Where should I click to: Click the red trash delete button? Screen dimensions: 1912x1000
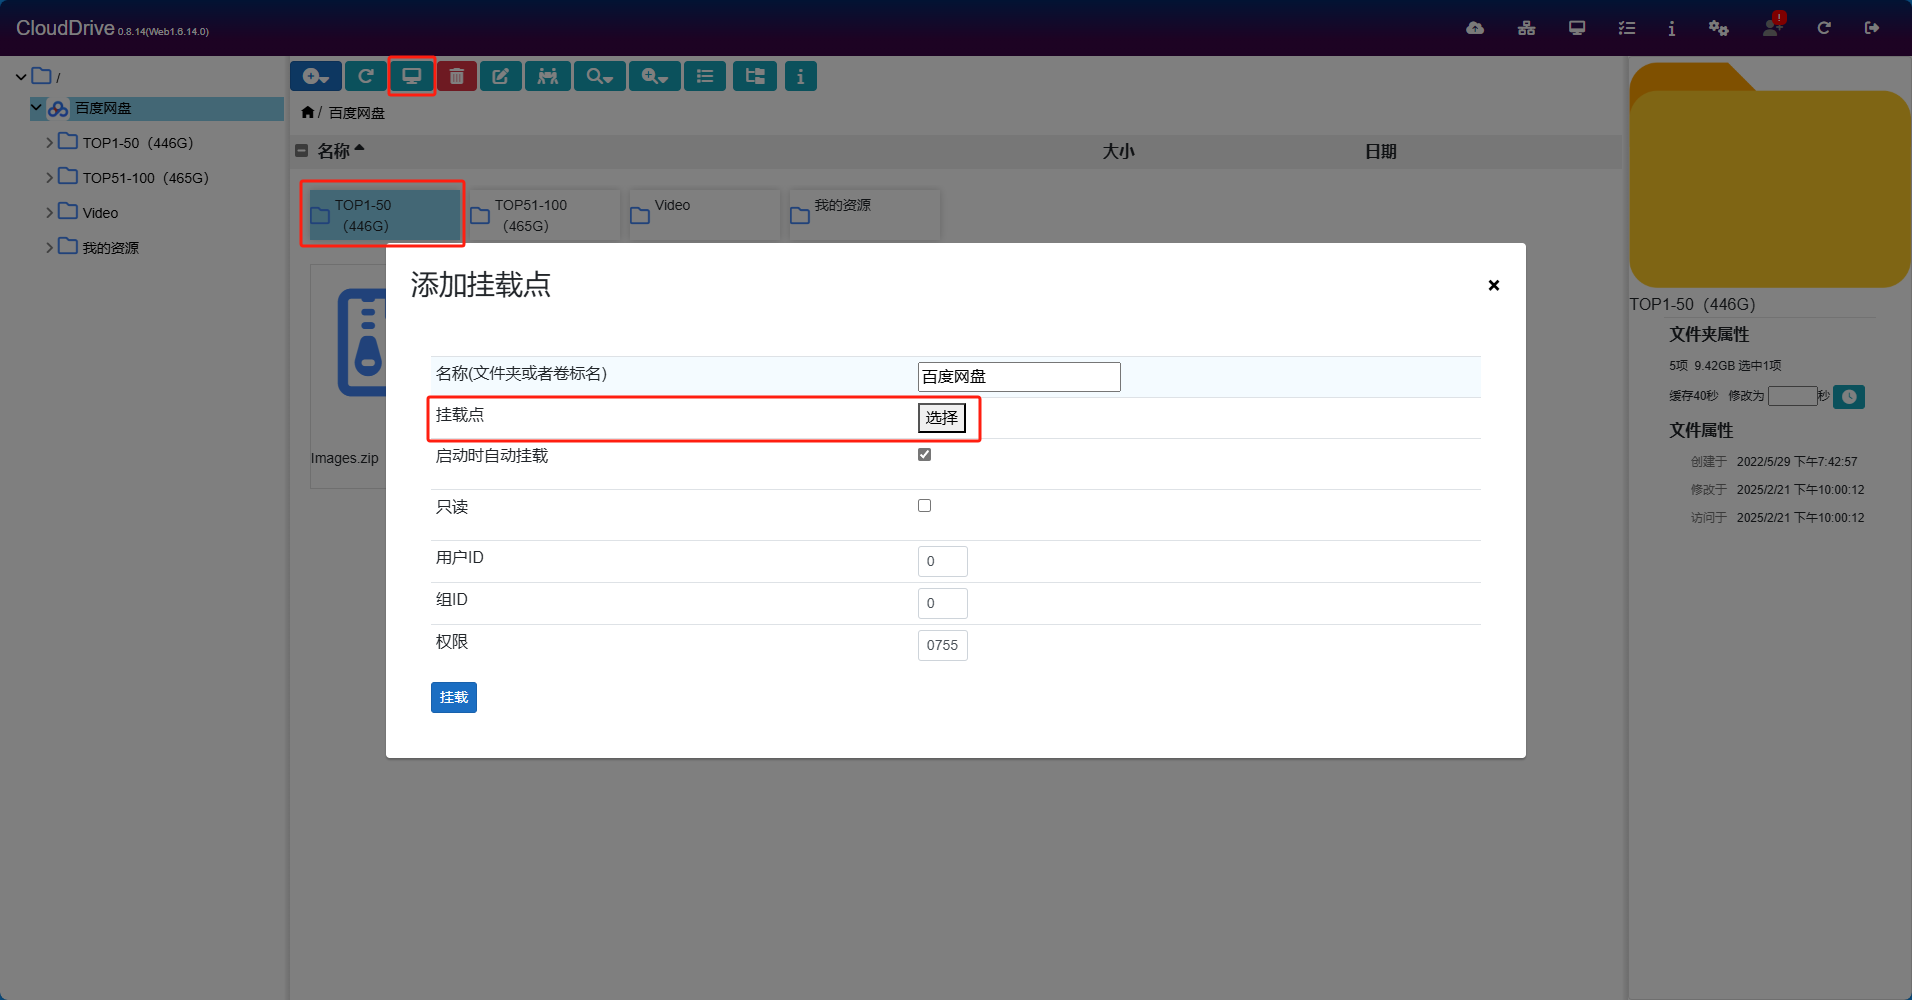coord(457,76)
